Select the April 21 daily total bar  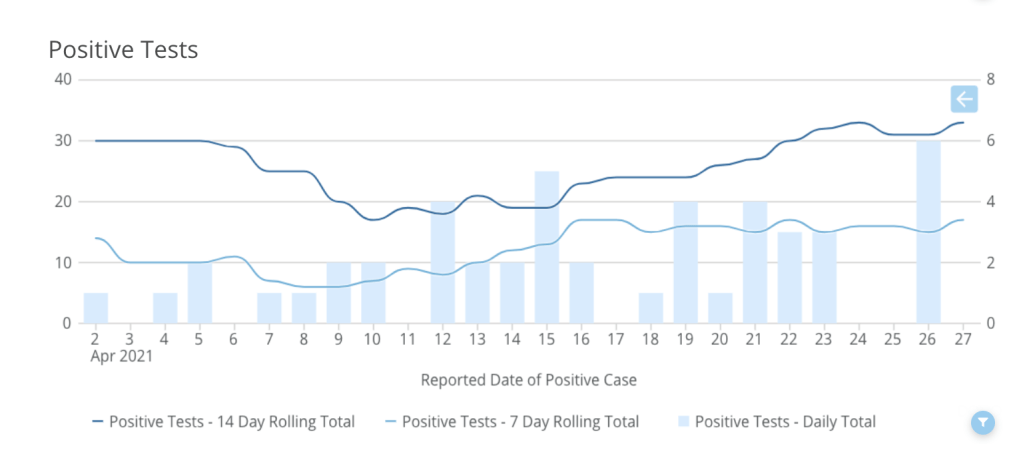pos(754,263)
